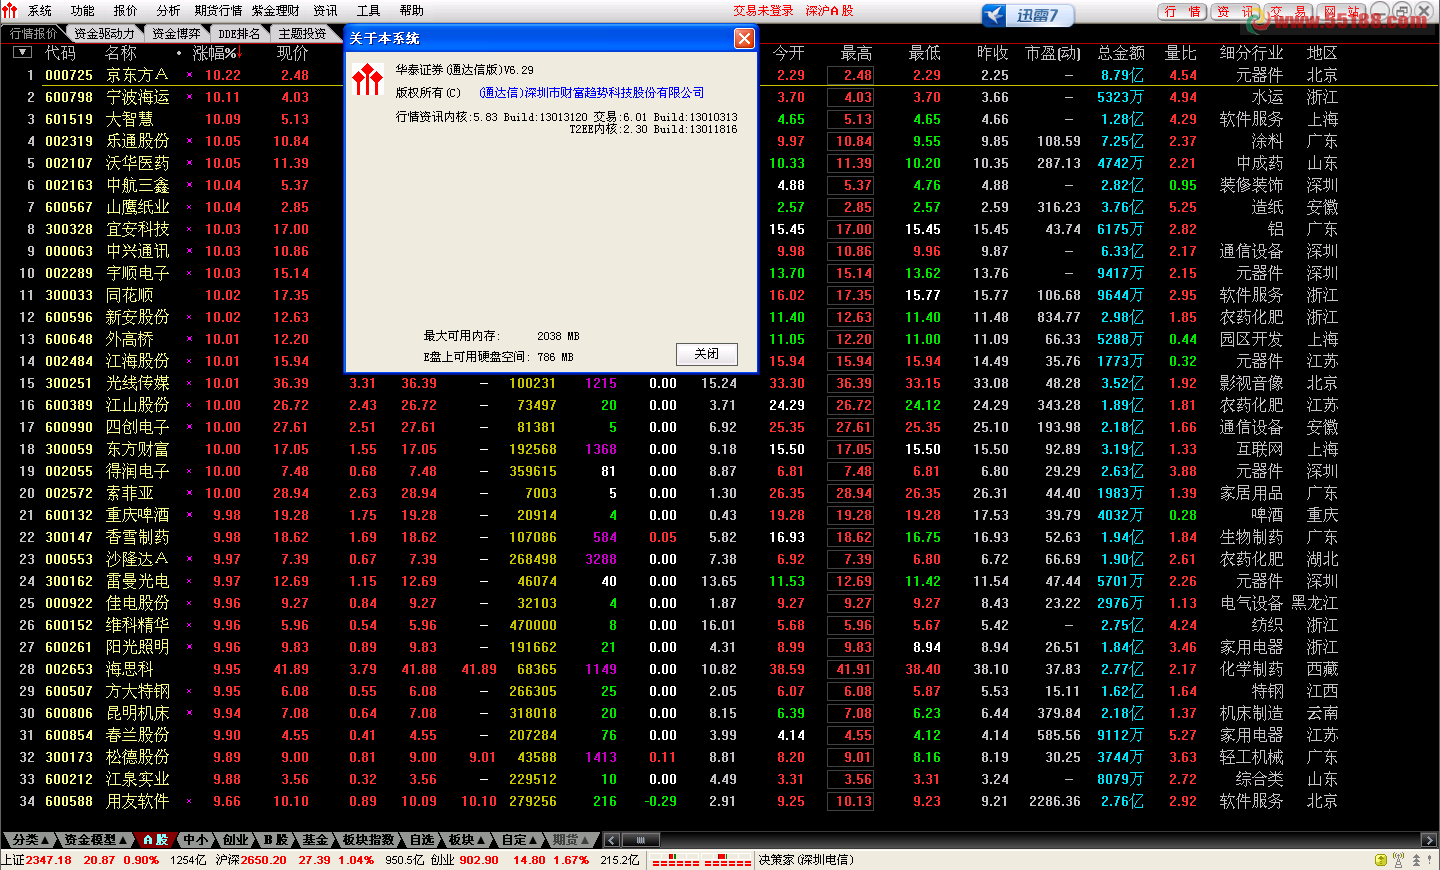Open the 工具 menu
The image size is (1440, 870).
click(x=369, y=10)
